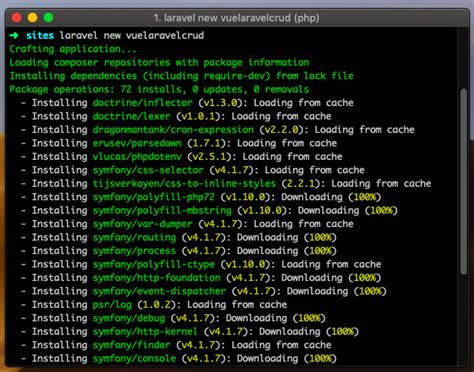The image size is (474, 372).
Task: Click the green zoom window button
Action: [48, 18]
